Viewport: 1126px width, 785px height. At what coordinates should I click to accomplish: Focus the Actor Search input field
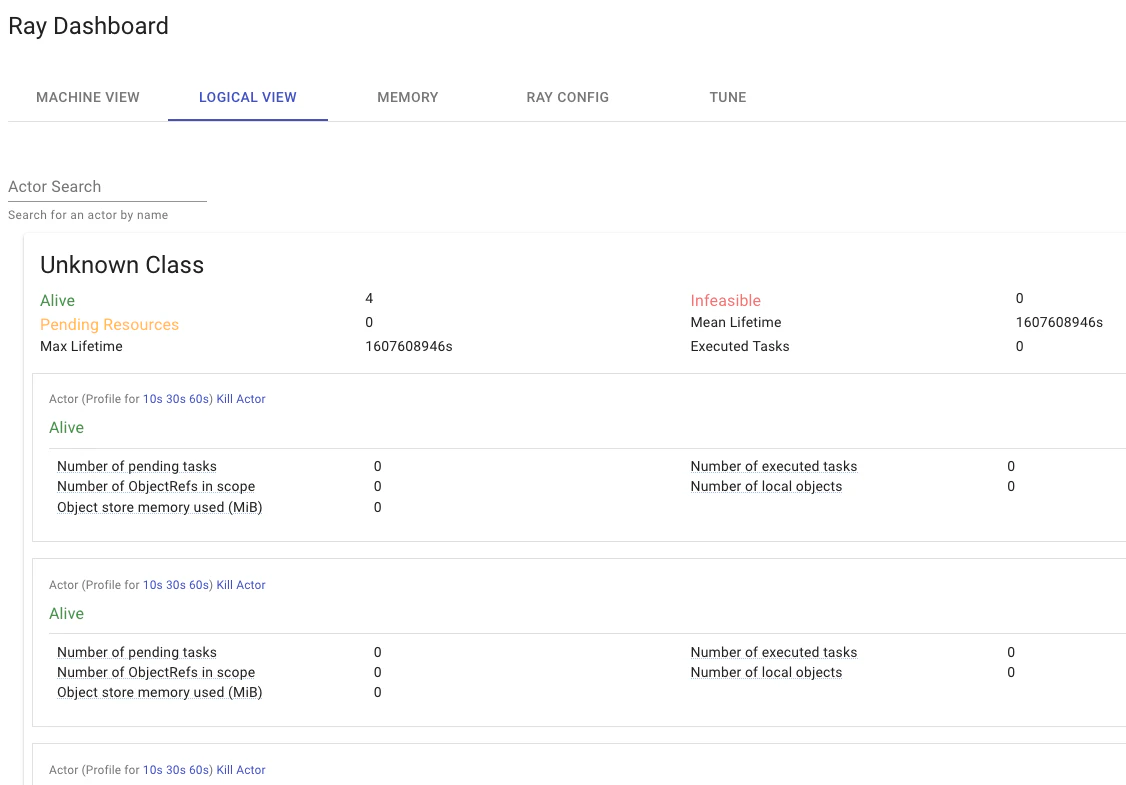107,187
